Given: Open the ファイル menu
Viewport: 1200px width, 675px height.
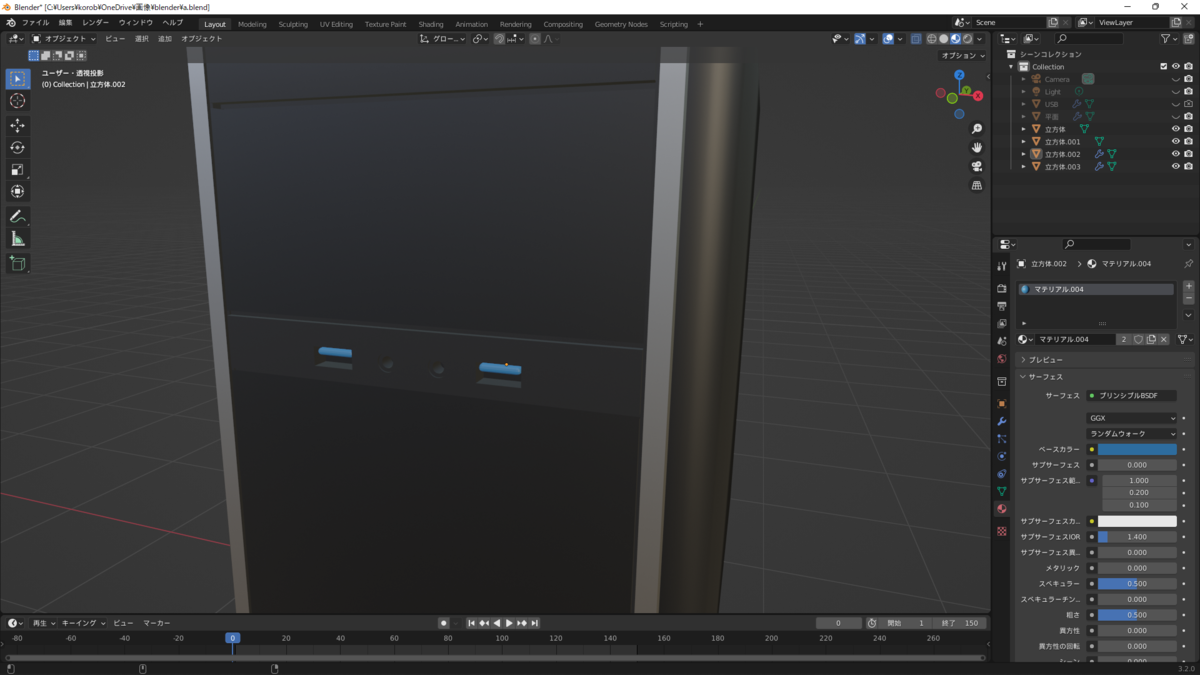Looking at the screenshot, I should point(35,22).
